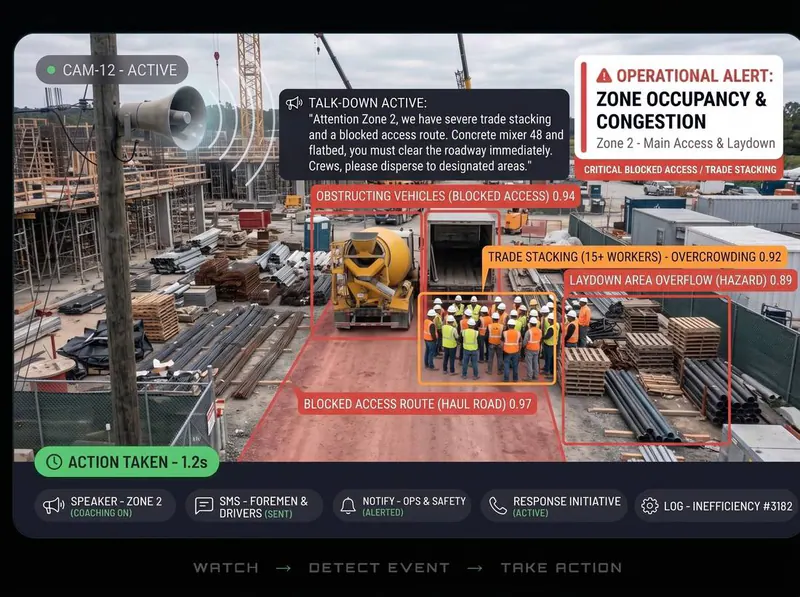Screen dimensions: 800x597
Task: Click the WATCH step text
Action: 226,567
